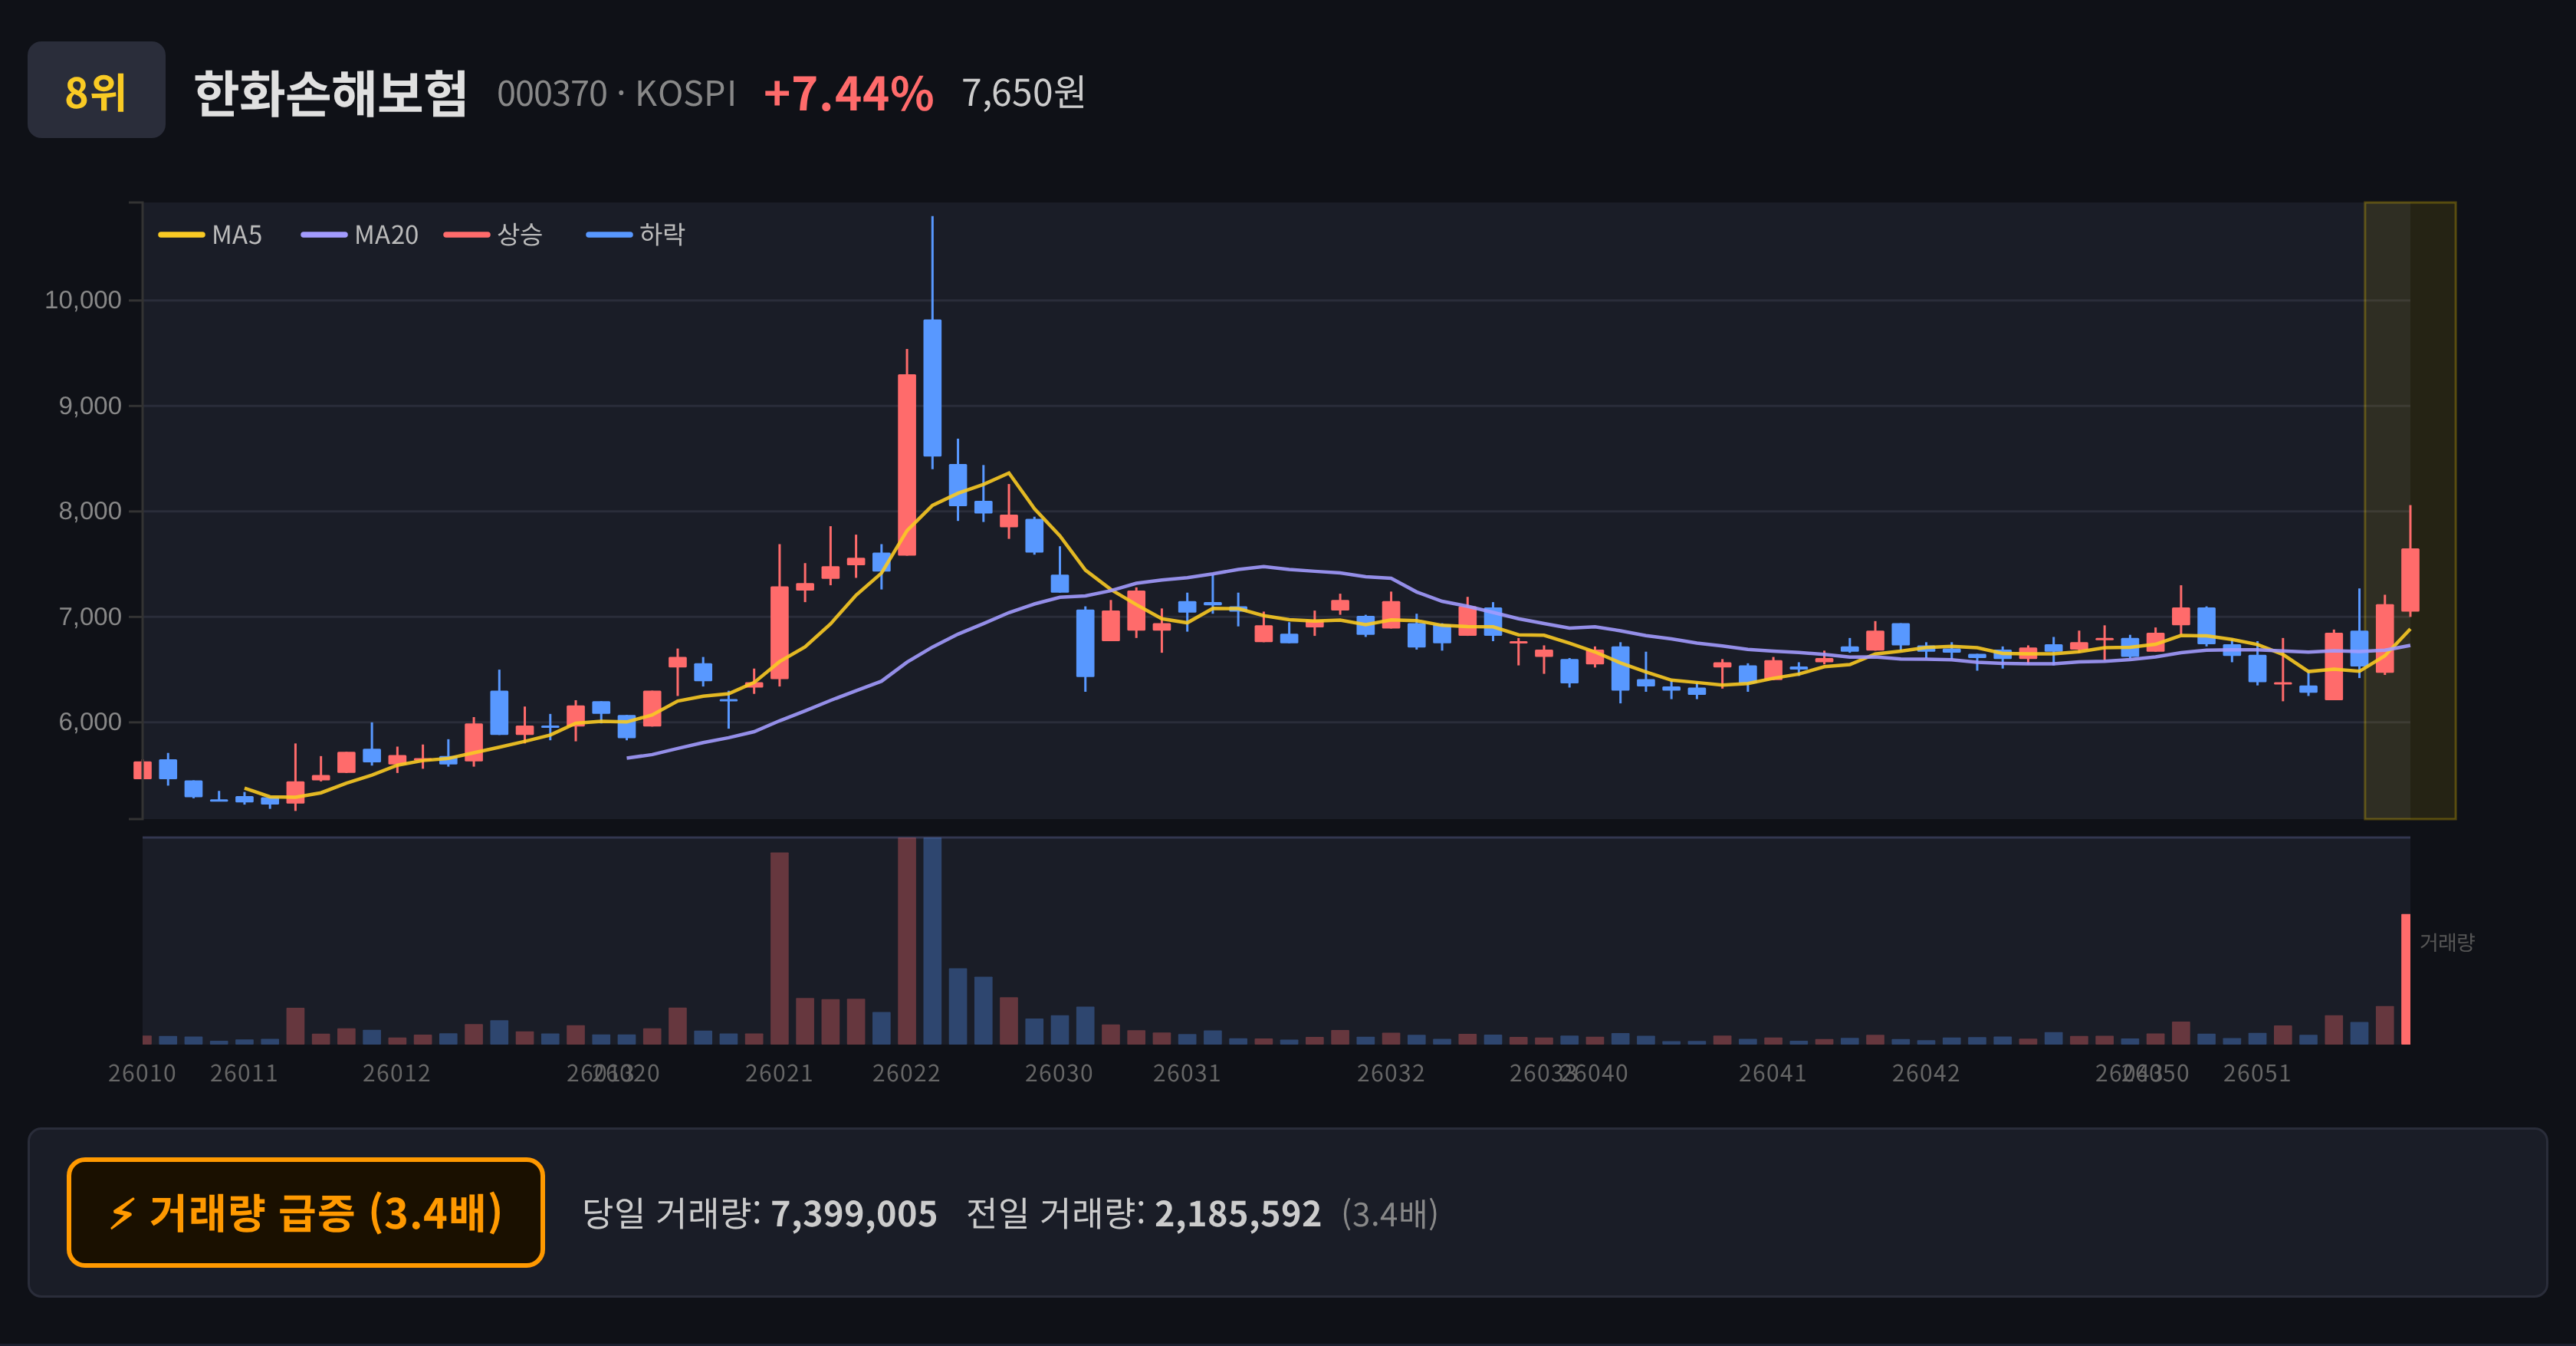Click the 거래량 급증 (3.4배) badge
The image size is (2576, 1346).
click(x=306, y=1213)
